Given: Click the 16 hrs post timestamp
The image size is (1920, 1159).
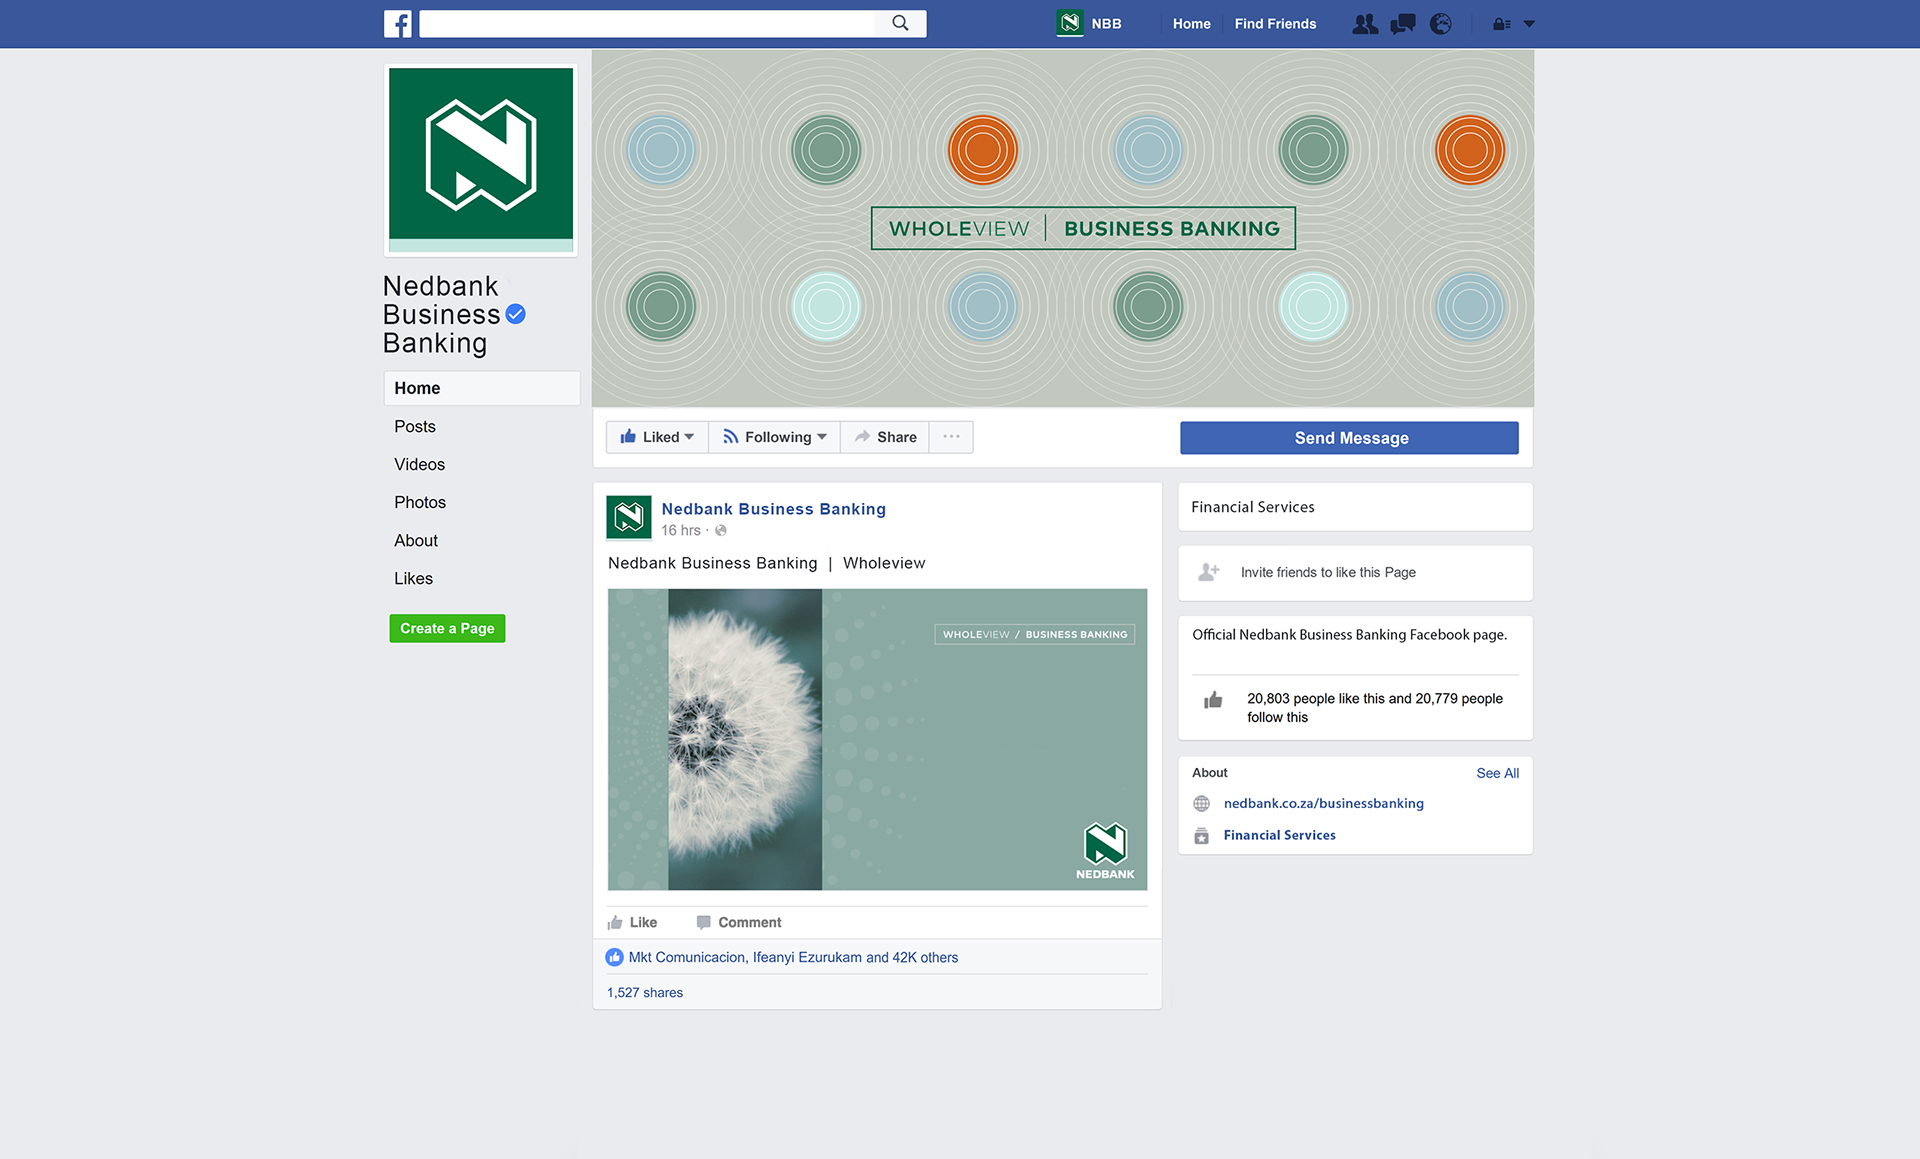Looking at the screenshot, I should [x=681, y=531].
